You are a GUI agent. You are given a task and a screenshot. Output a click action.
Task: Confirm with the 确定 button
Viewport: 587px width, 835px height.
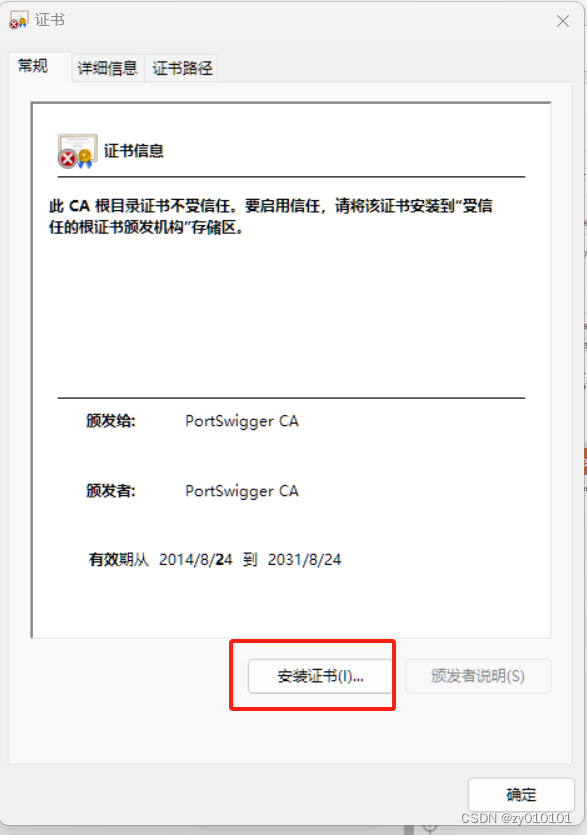(x=521, y=795)
